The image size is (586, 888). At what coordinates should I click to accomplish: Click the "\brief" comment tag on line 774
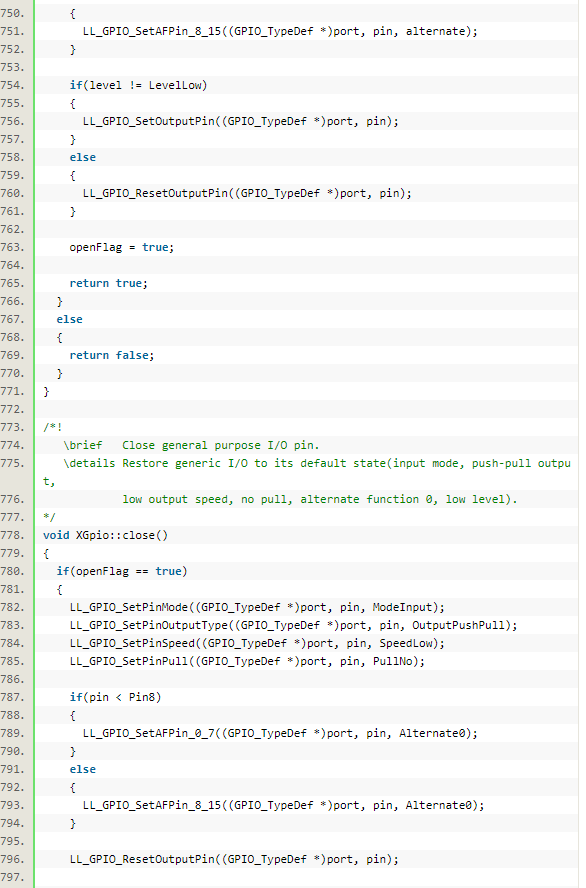pyautogui.click(x=83, y=445)
